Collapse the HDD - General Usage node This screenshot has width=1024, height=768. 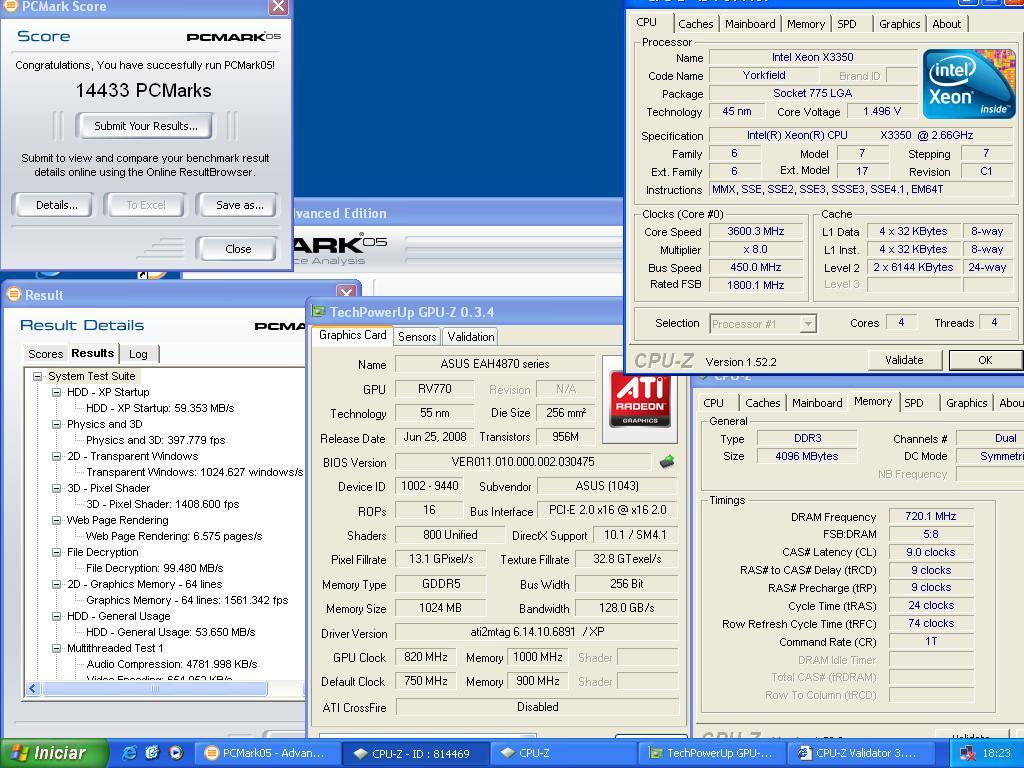[56, 616]
